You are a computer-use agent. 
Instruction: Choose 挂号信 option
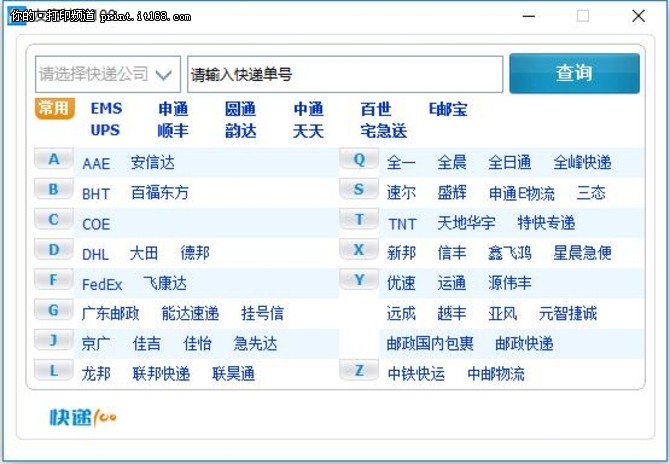pyautogui.click(x=262, y=313)
